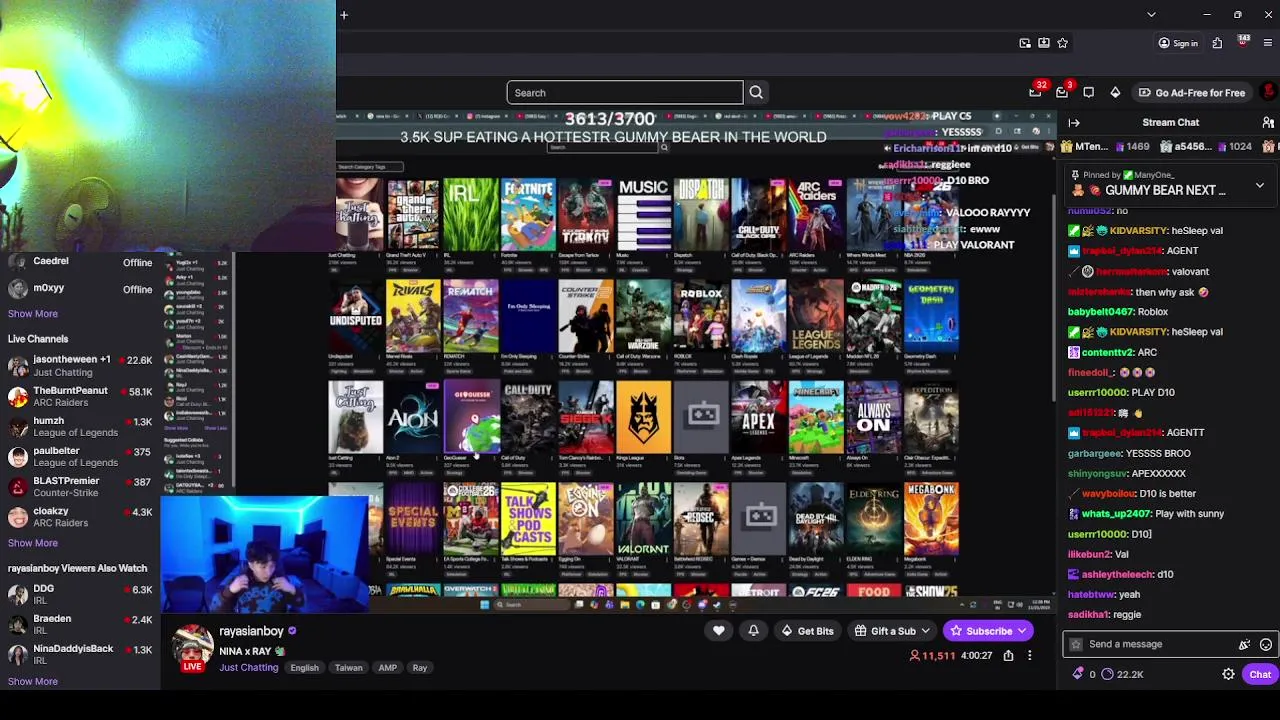
Task: Click browser Sign in button
Action: 1178,43
